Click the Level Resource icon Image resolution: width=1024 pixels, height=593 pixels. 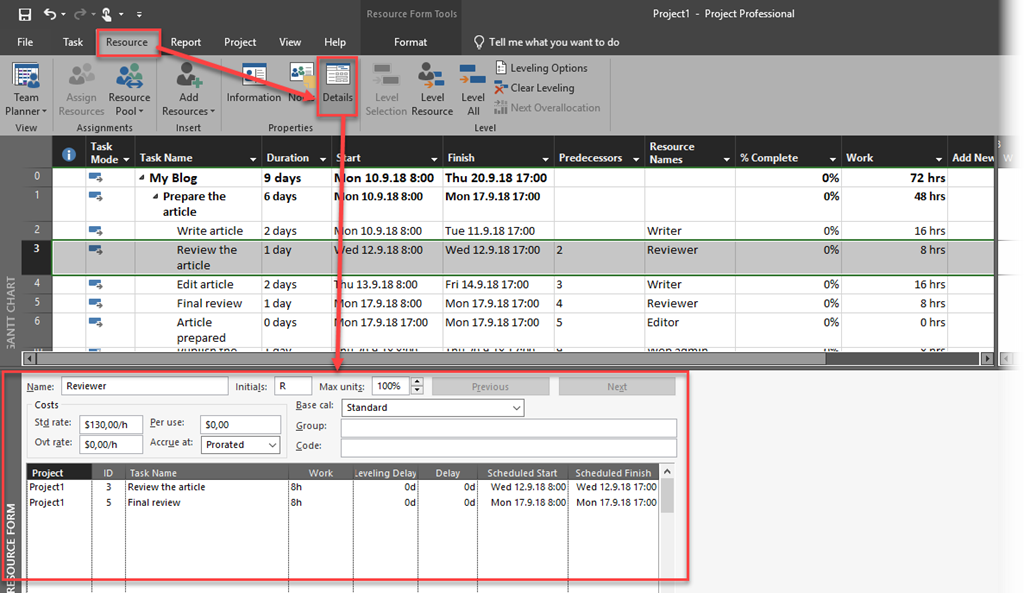432,89
